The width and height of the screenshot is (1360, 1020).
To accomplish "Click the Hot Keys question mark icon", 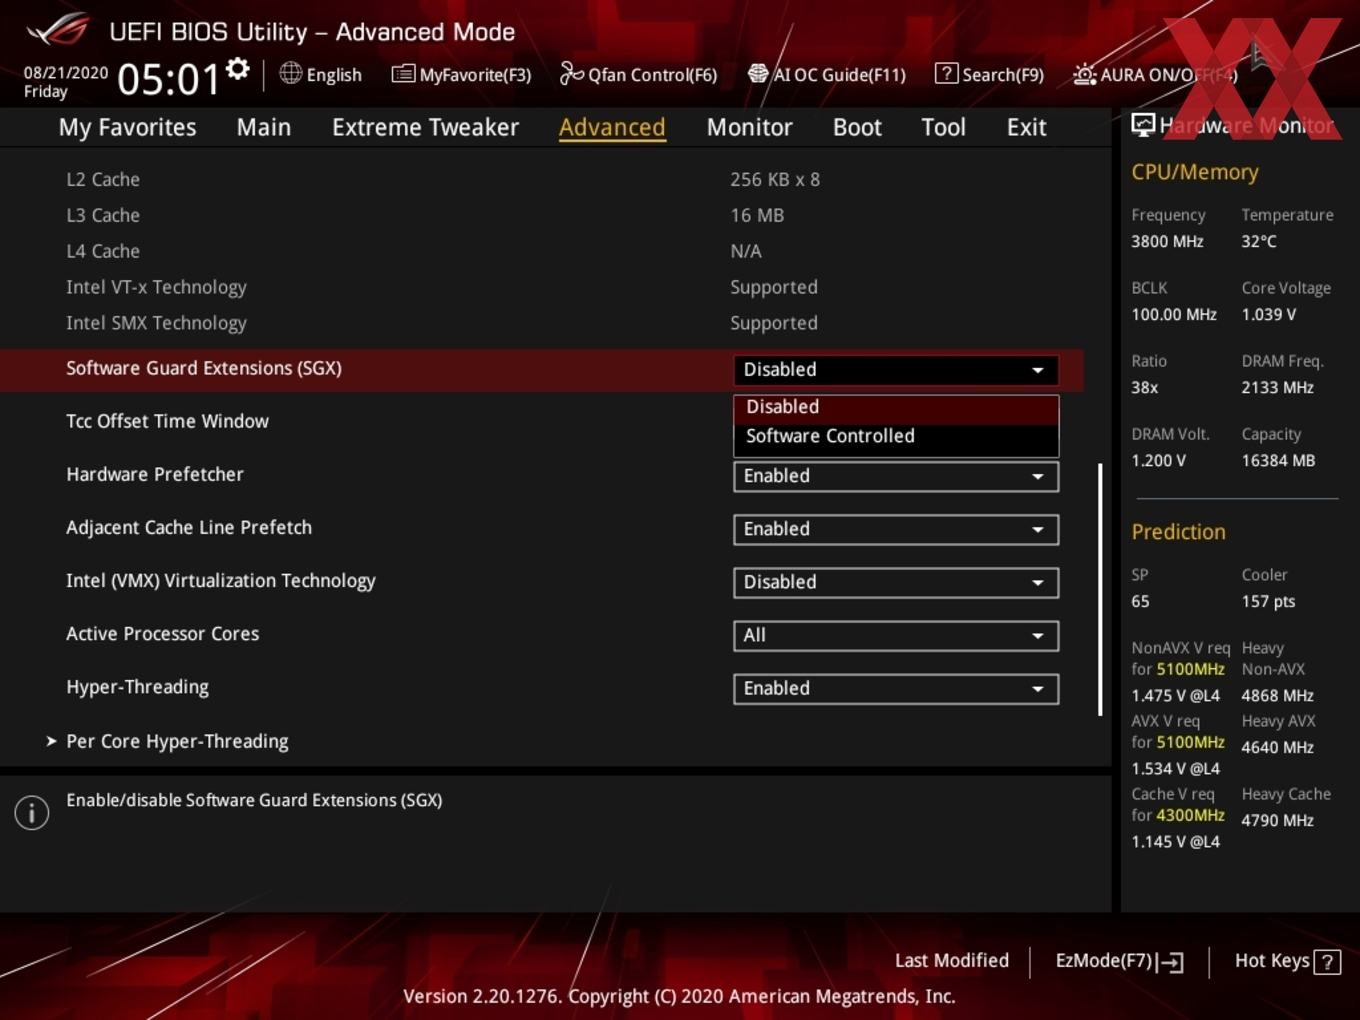I will (x=1327, y=962).
